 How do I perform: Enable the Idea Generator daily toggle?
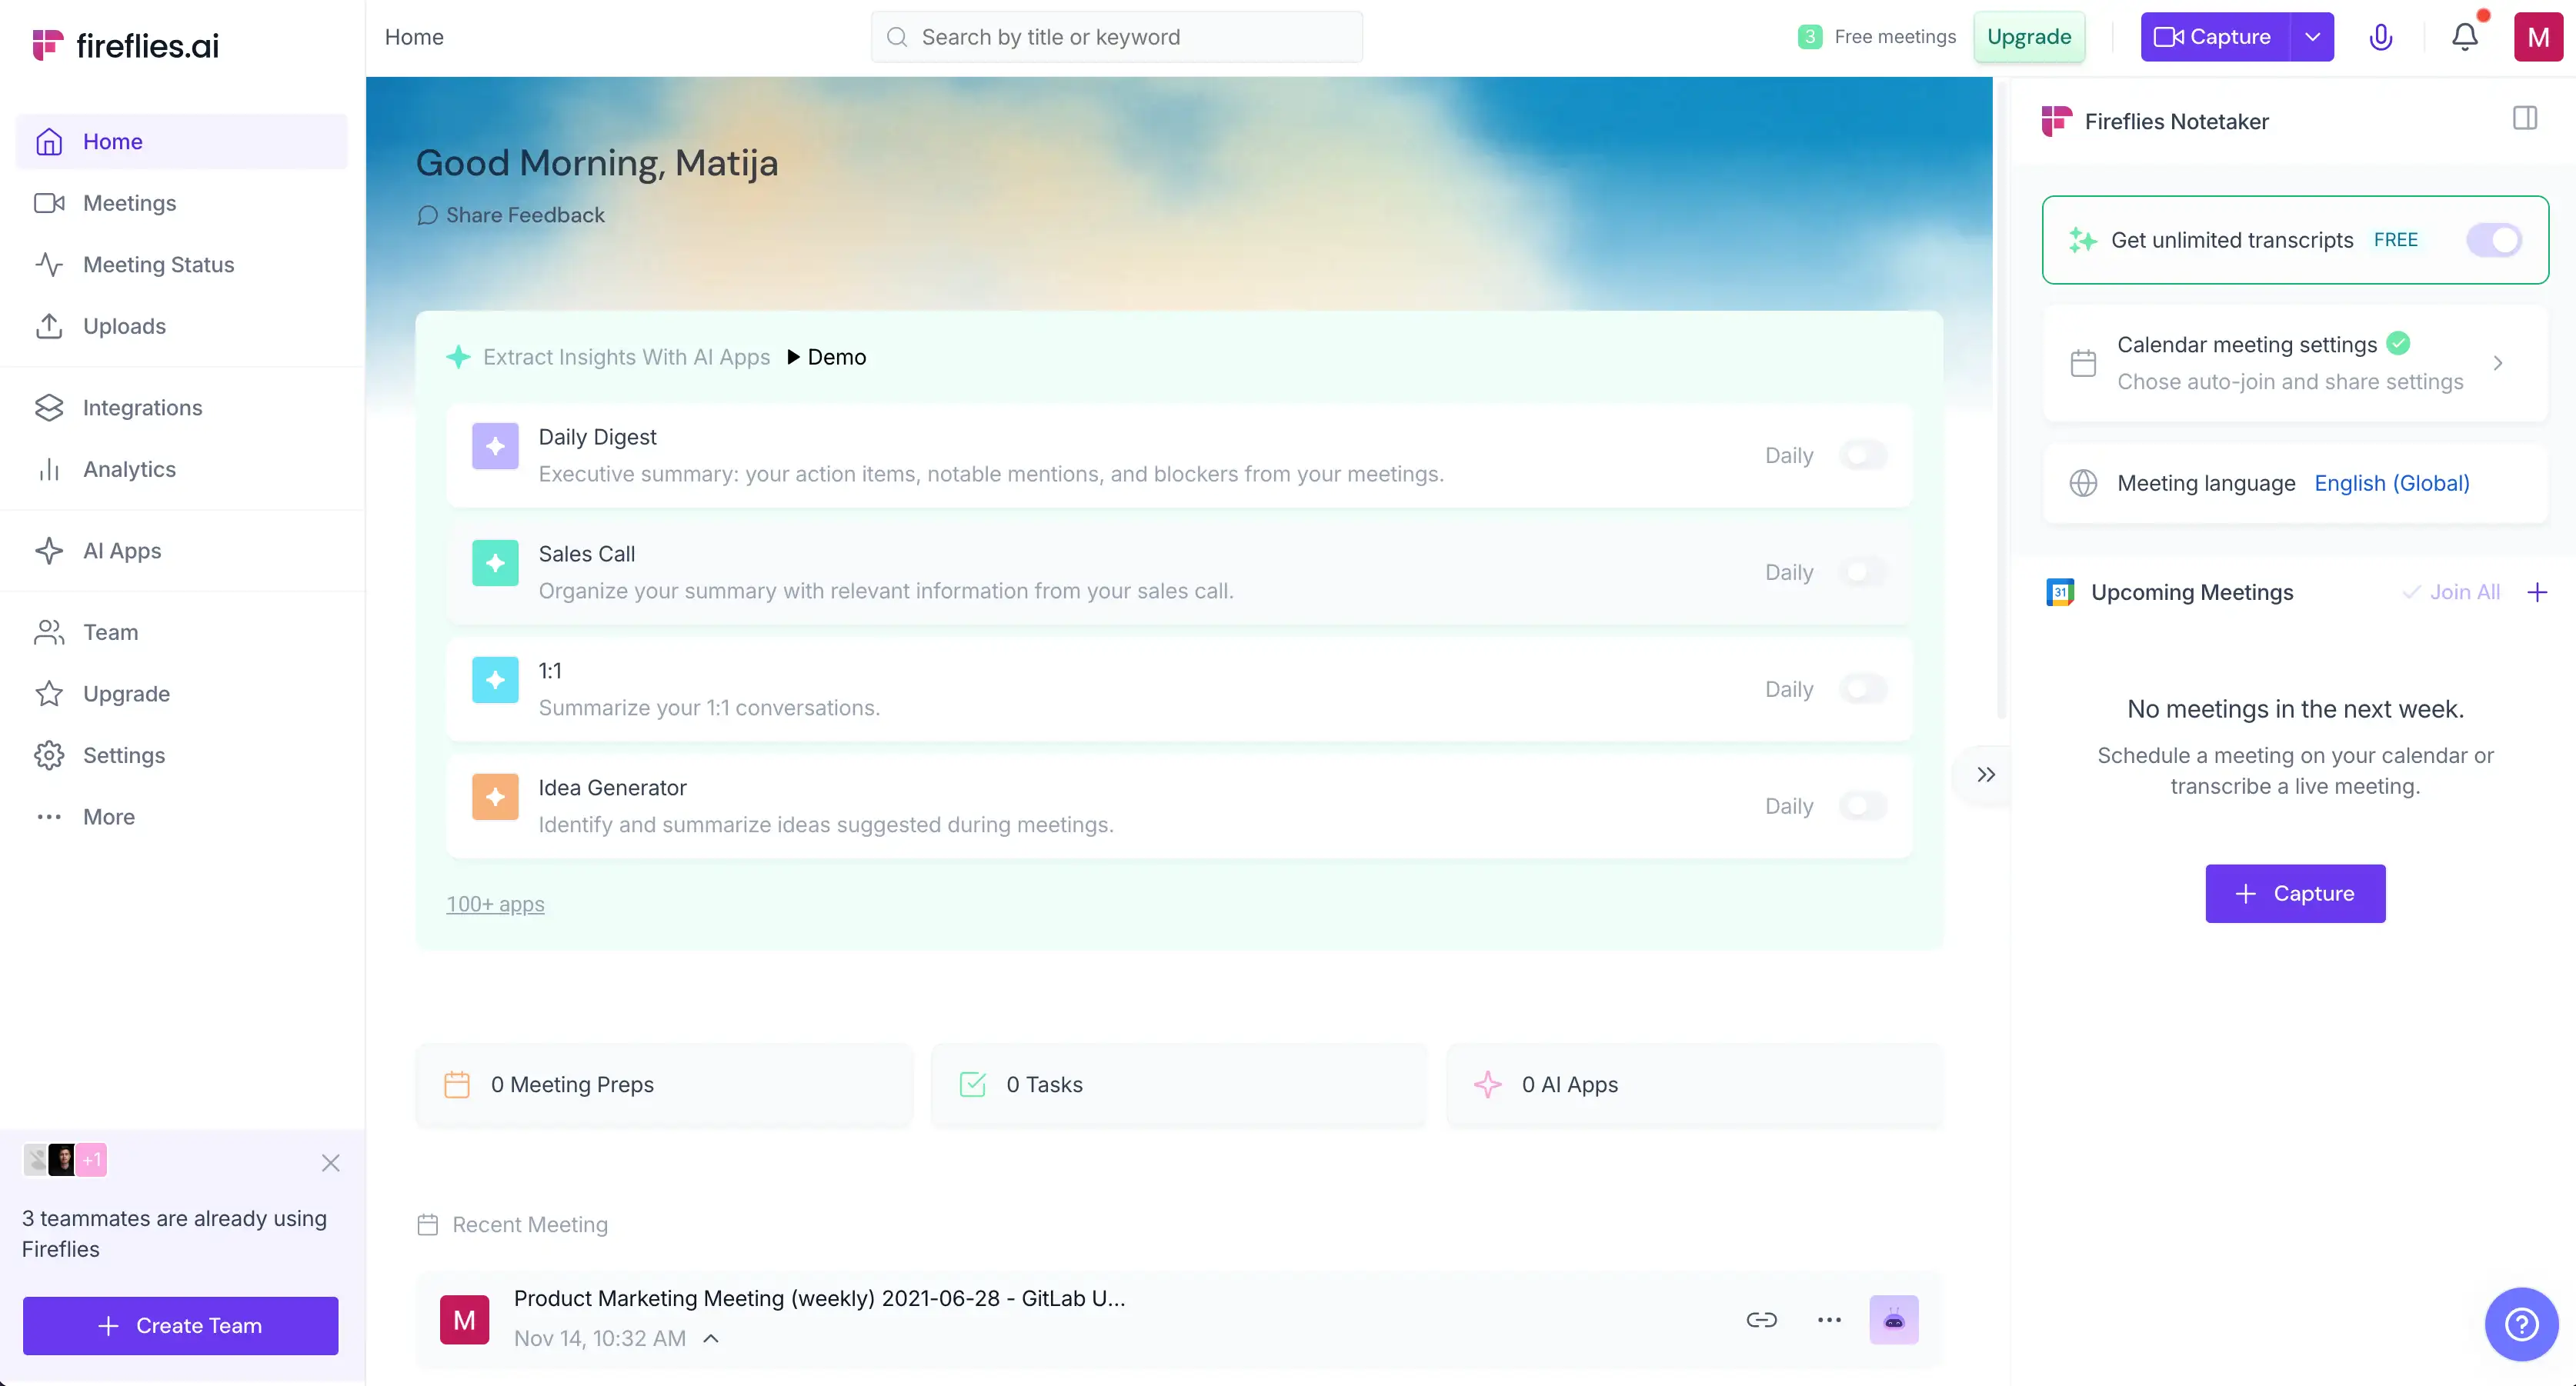click(1862, 806)
